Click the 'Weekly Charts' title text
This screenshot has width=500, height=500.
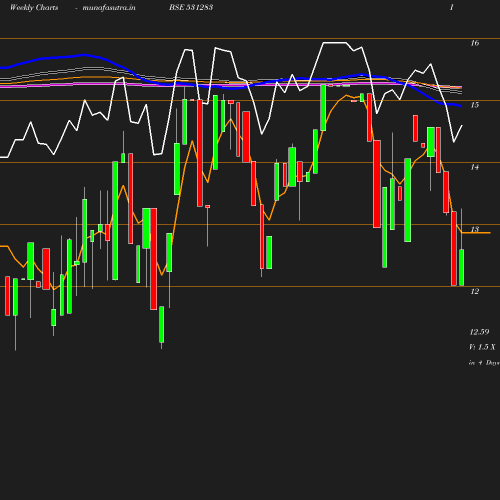point(34,7)
